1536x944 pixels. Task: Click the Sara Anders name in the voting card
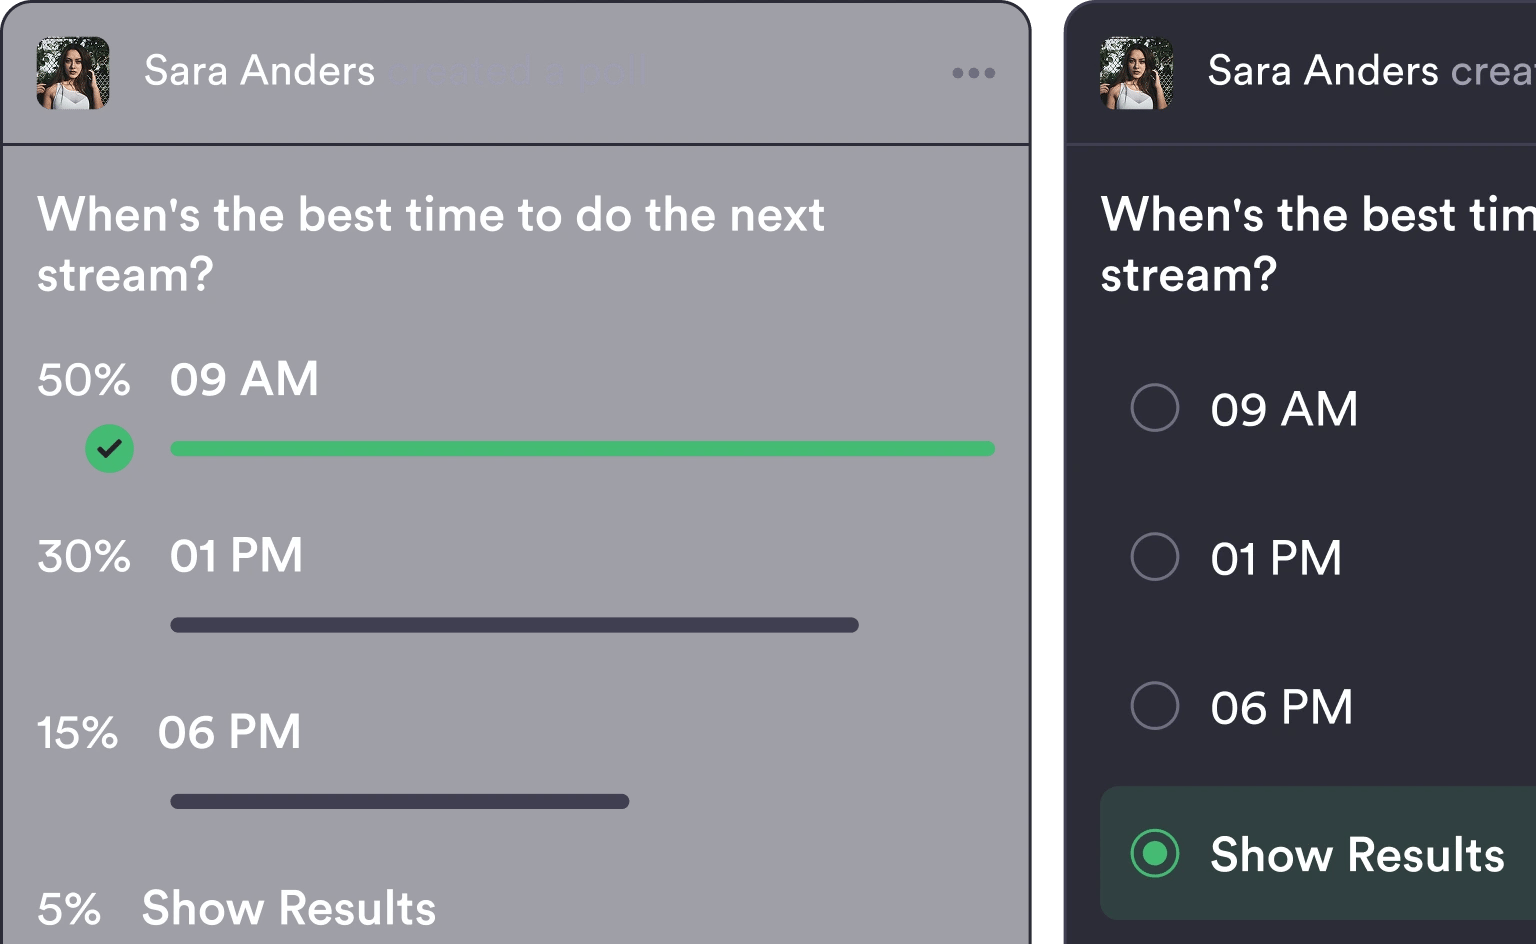[x=1323, y=72]
